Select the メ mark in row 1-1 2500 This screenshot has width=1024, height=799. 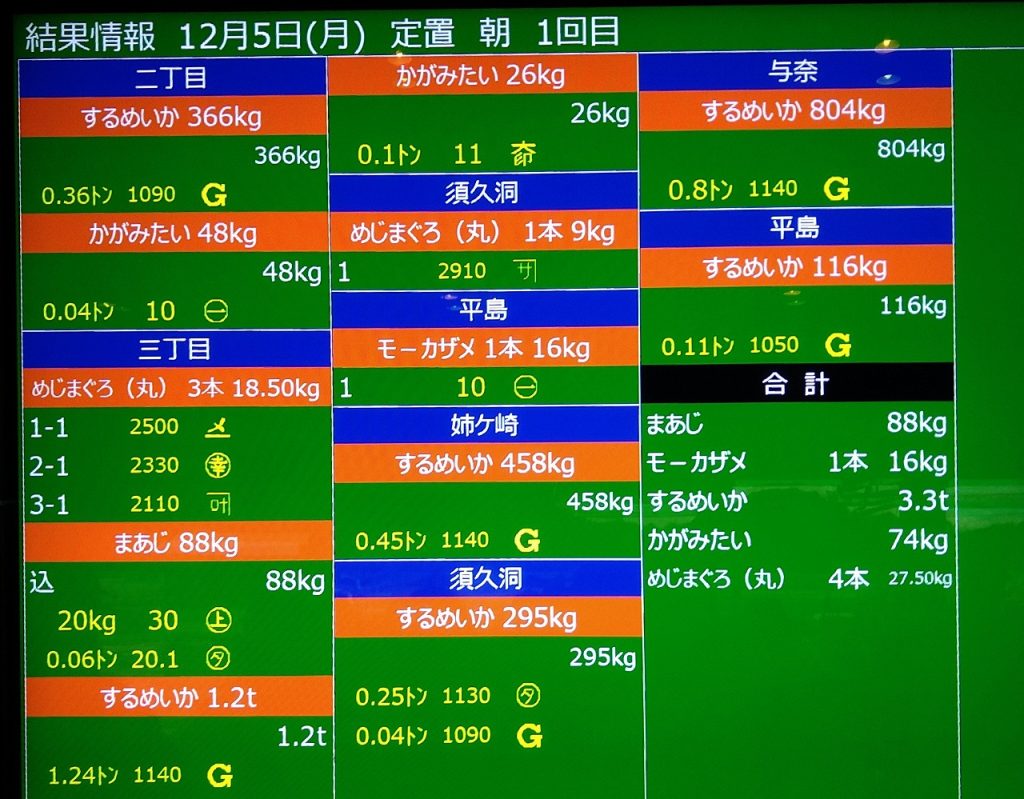(217, 427)
